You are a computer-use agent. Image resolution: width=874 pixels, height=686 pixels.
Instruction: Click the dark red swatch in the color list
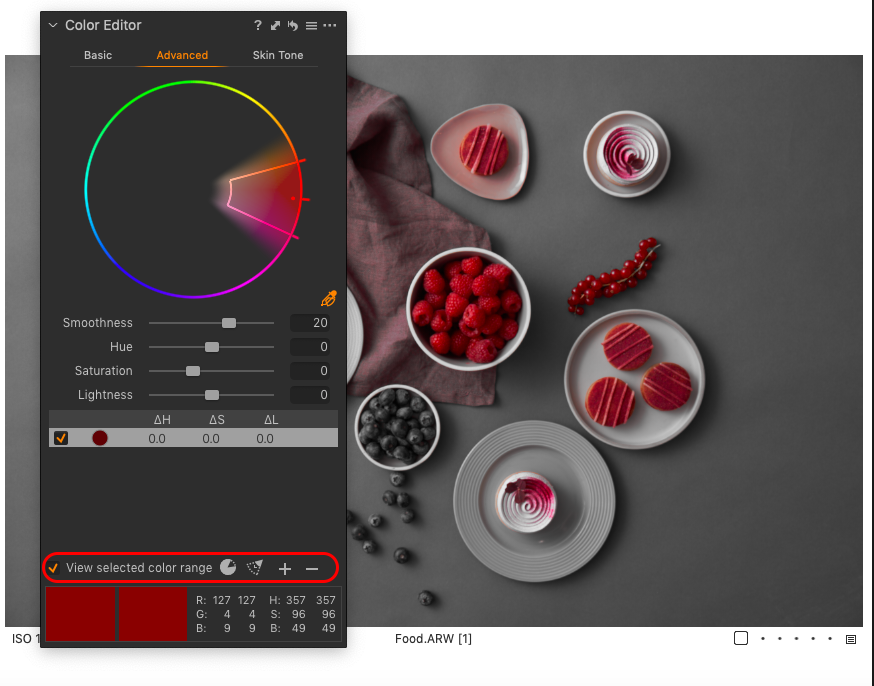(x=100, y=438)
